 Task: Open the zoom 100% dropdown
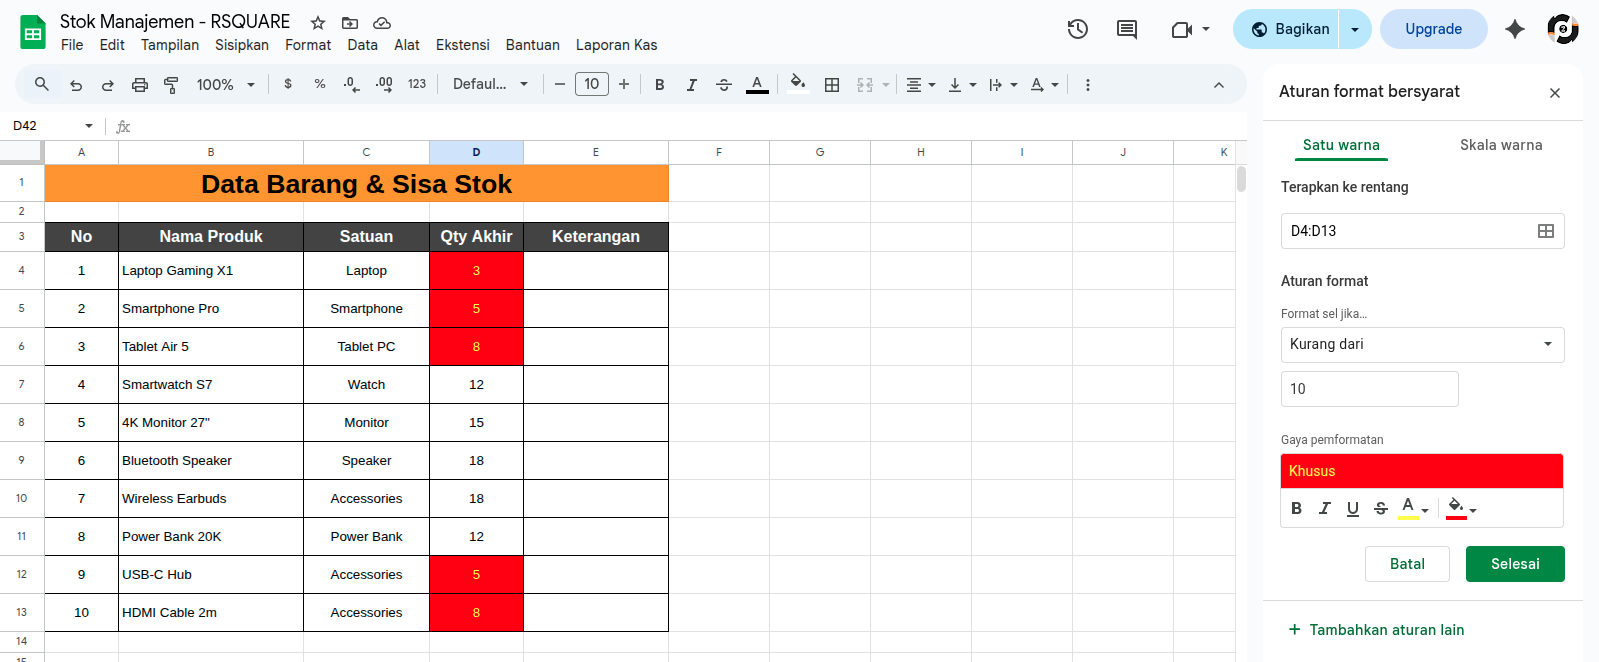(x=226, y=85)
